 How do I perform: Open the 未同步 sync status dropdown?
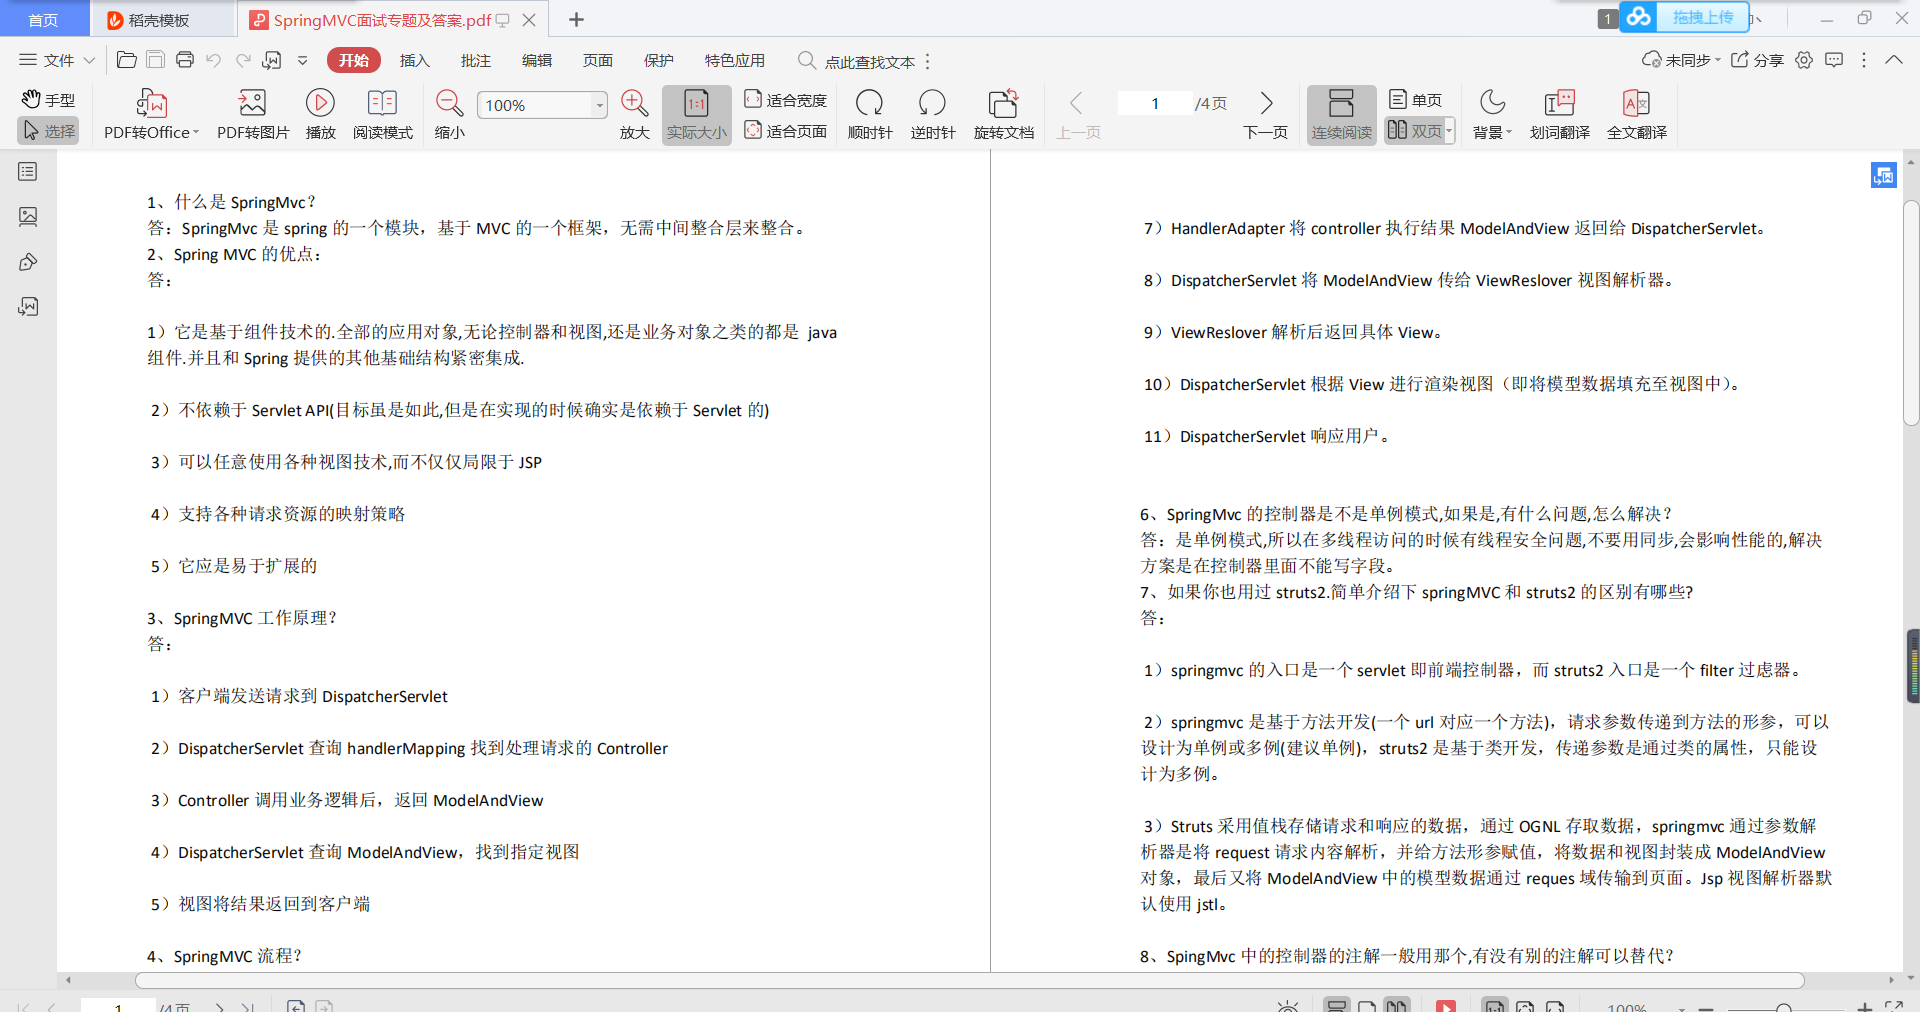point(1681,60)
